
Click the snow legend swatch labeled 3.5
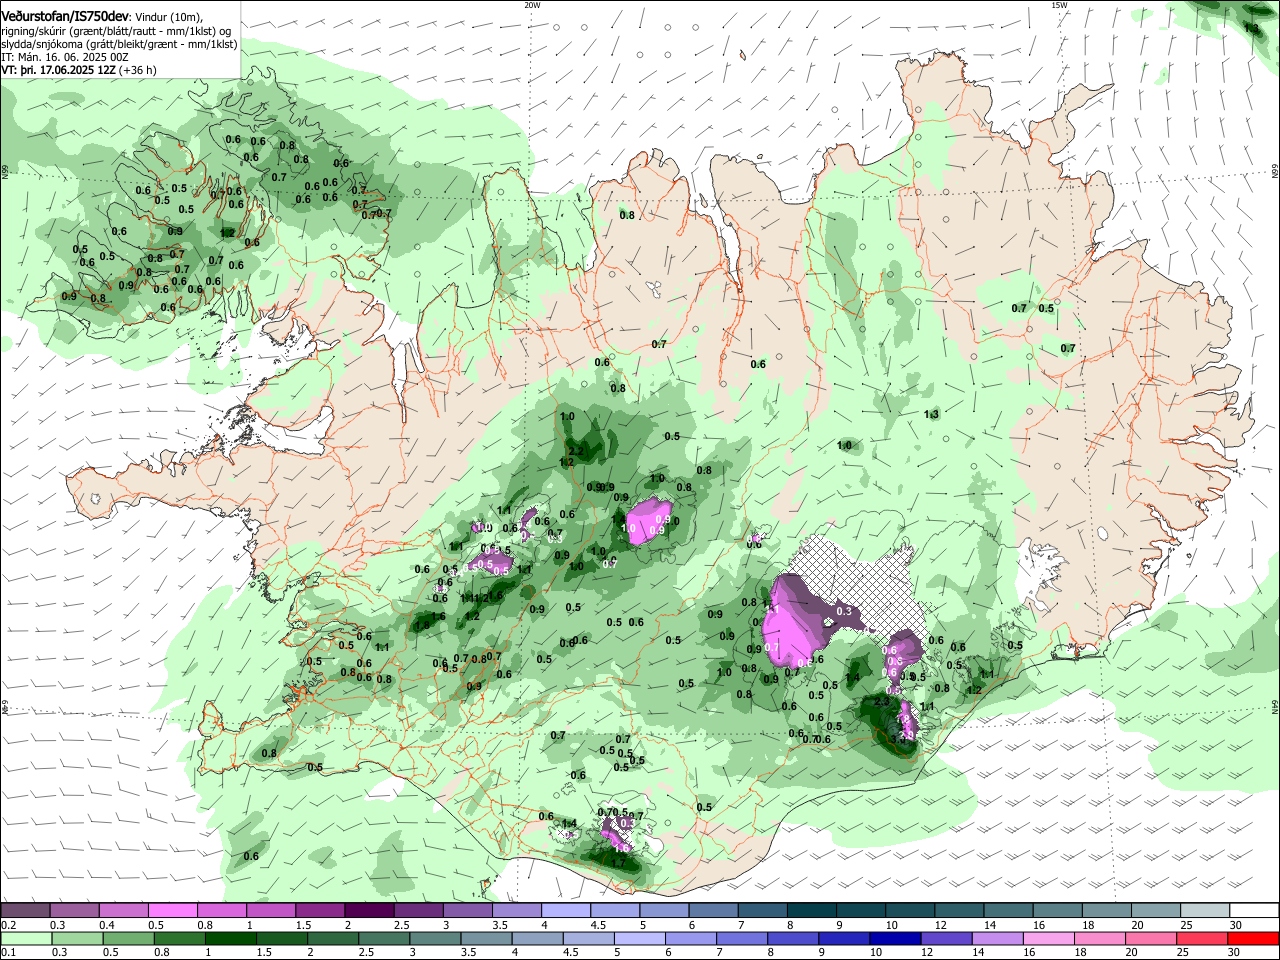(517, 911)
